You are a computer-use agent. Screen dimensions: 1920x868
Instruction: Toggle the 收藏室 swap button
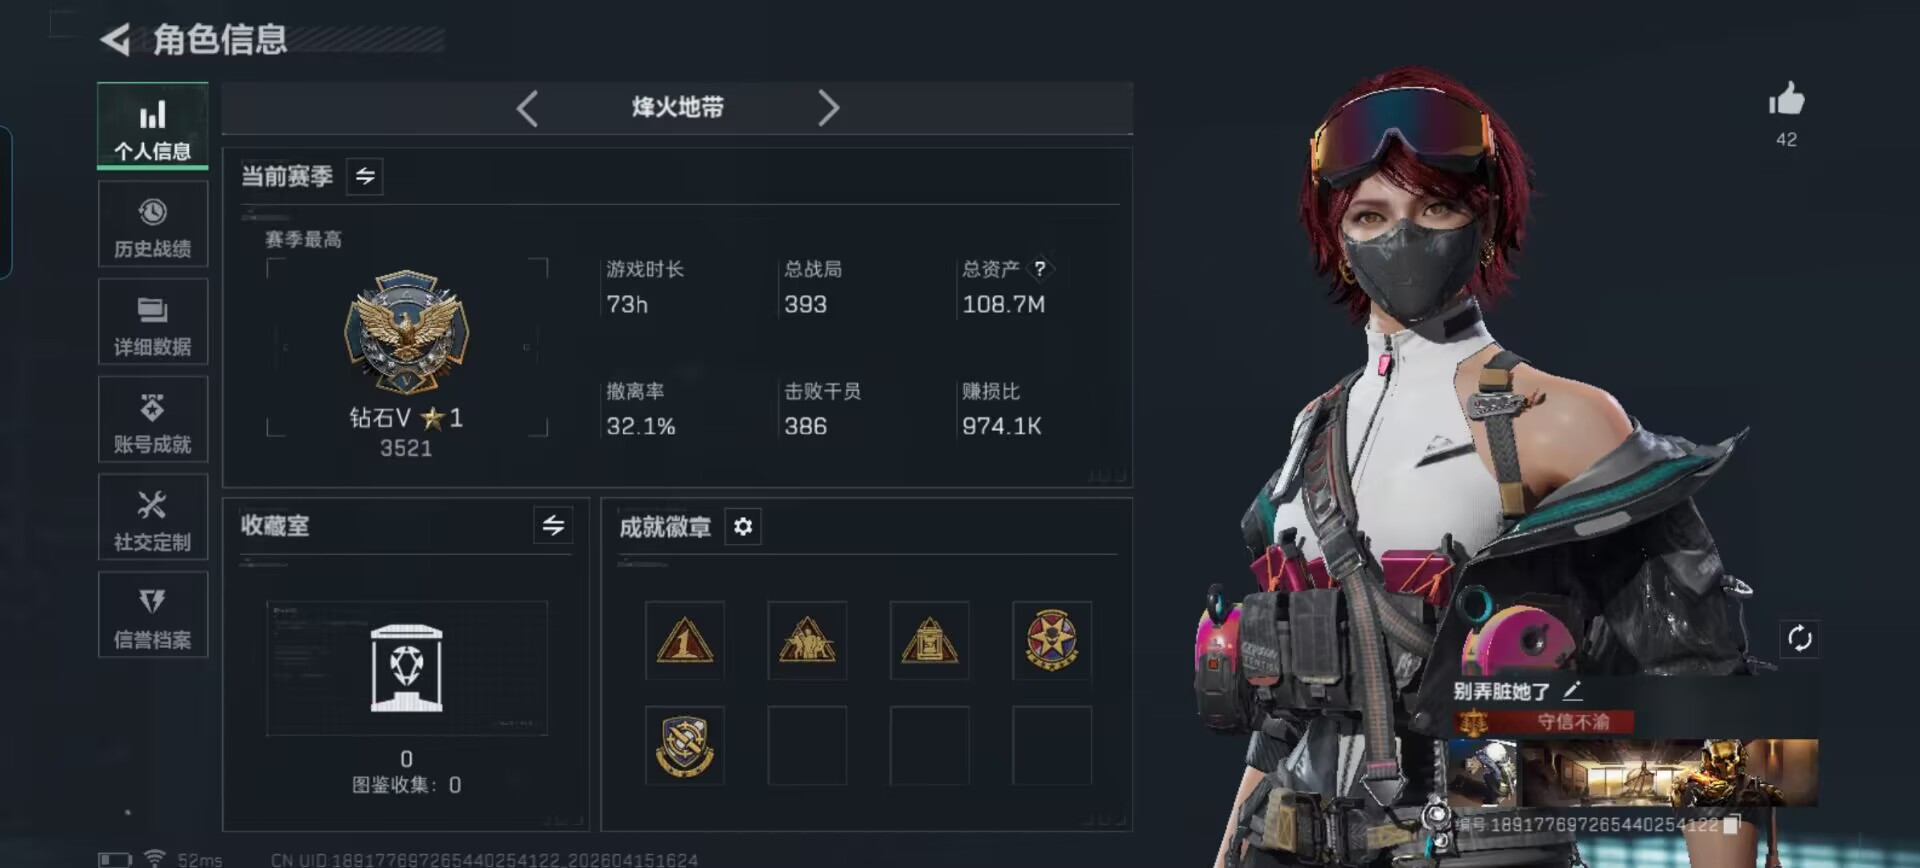553,525
